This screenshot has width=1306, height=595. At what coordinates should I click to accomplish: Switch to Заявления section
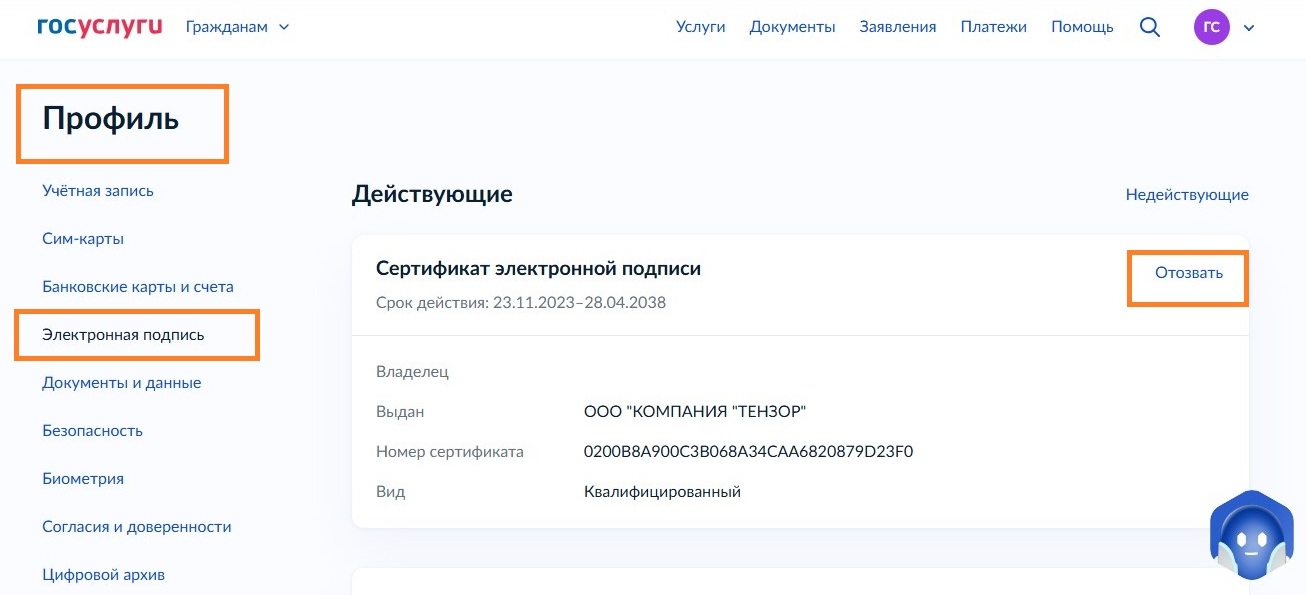point(897,27)
